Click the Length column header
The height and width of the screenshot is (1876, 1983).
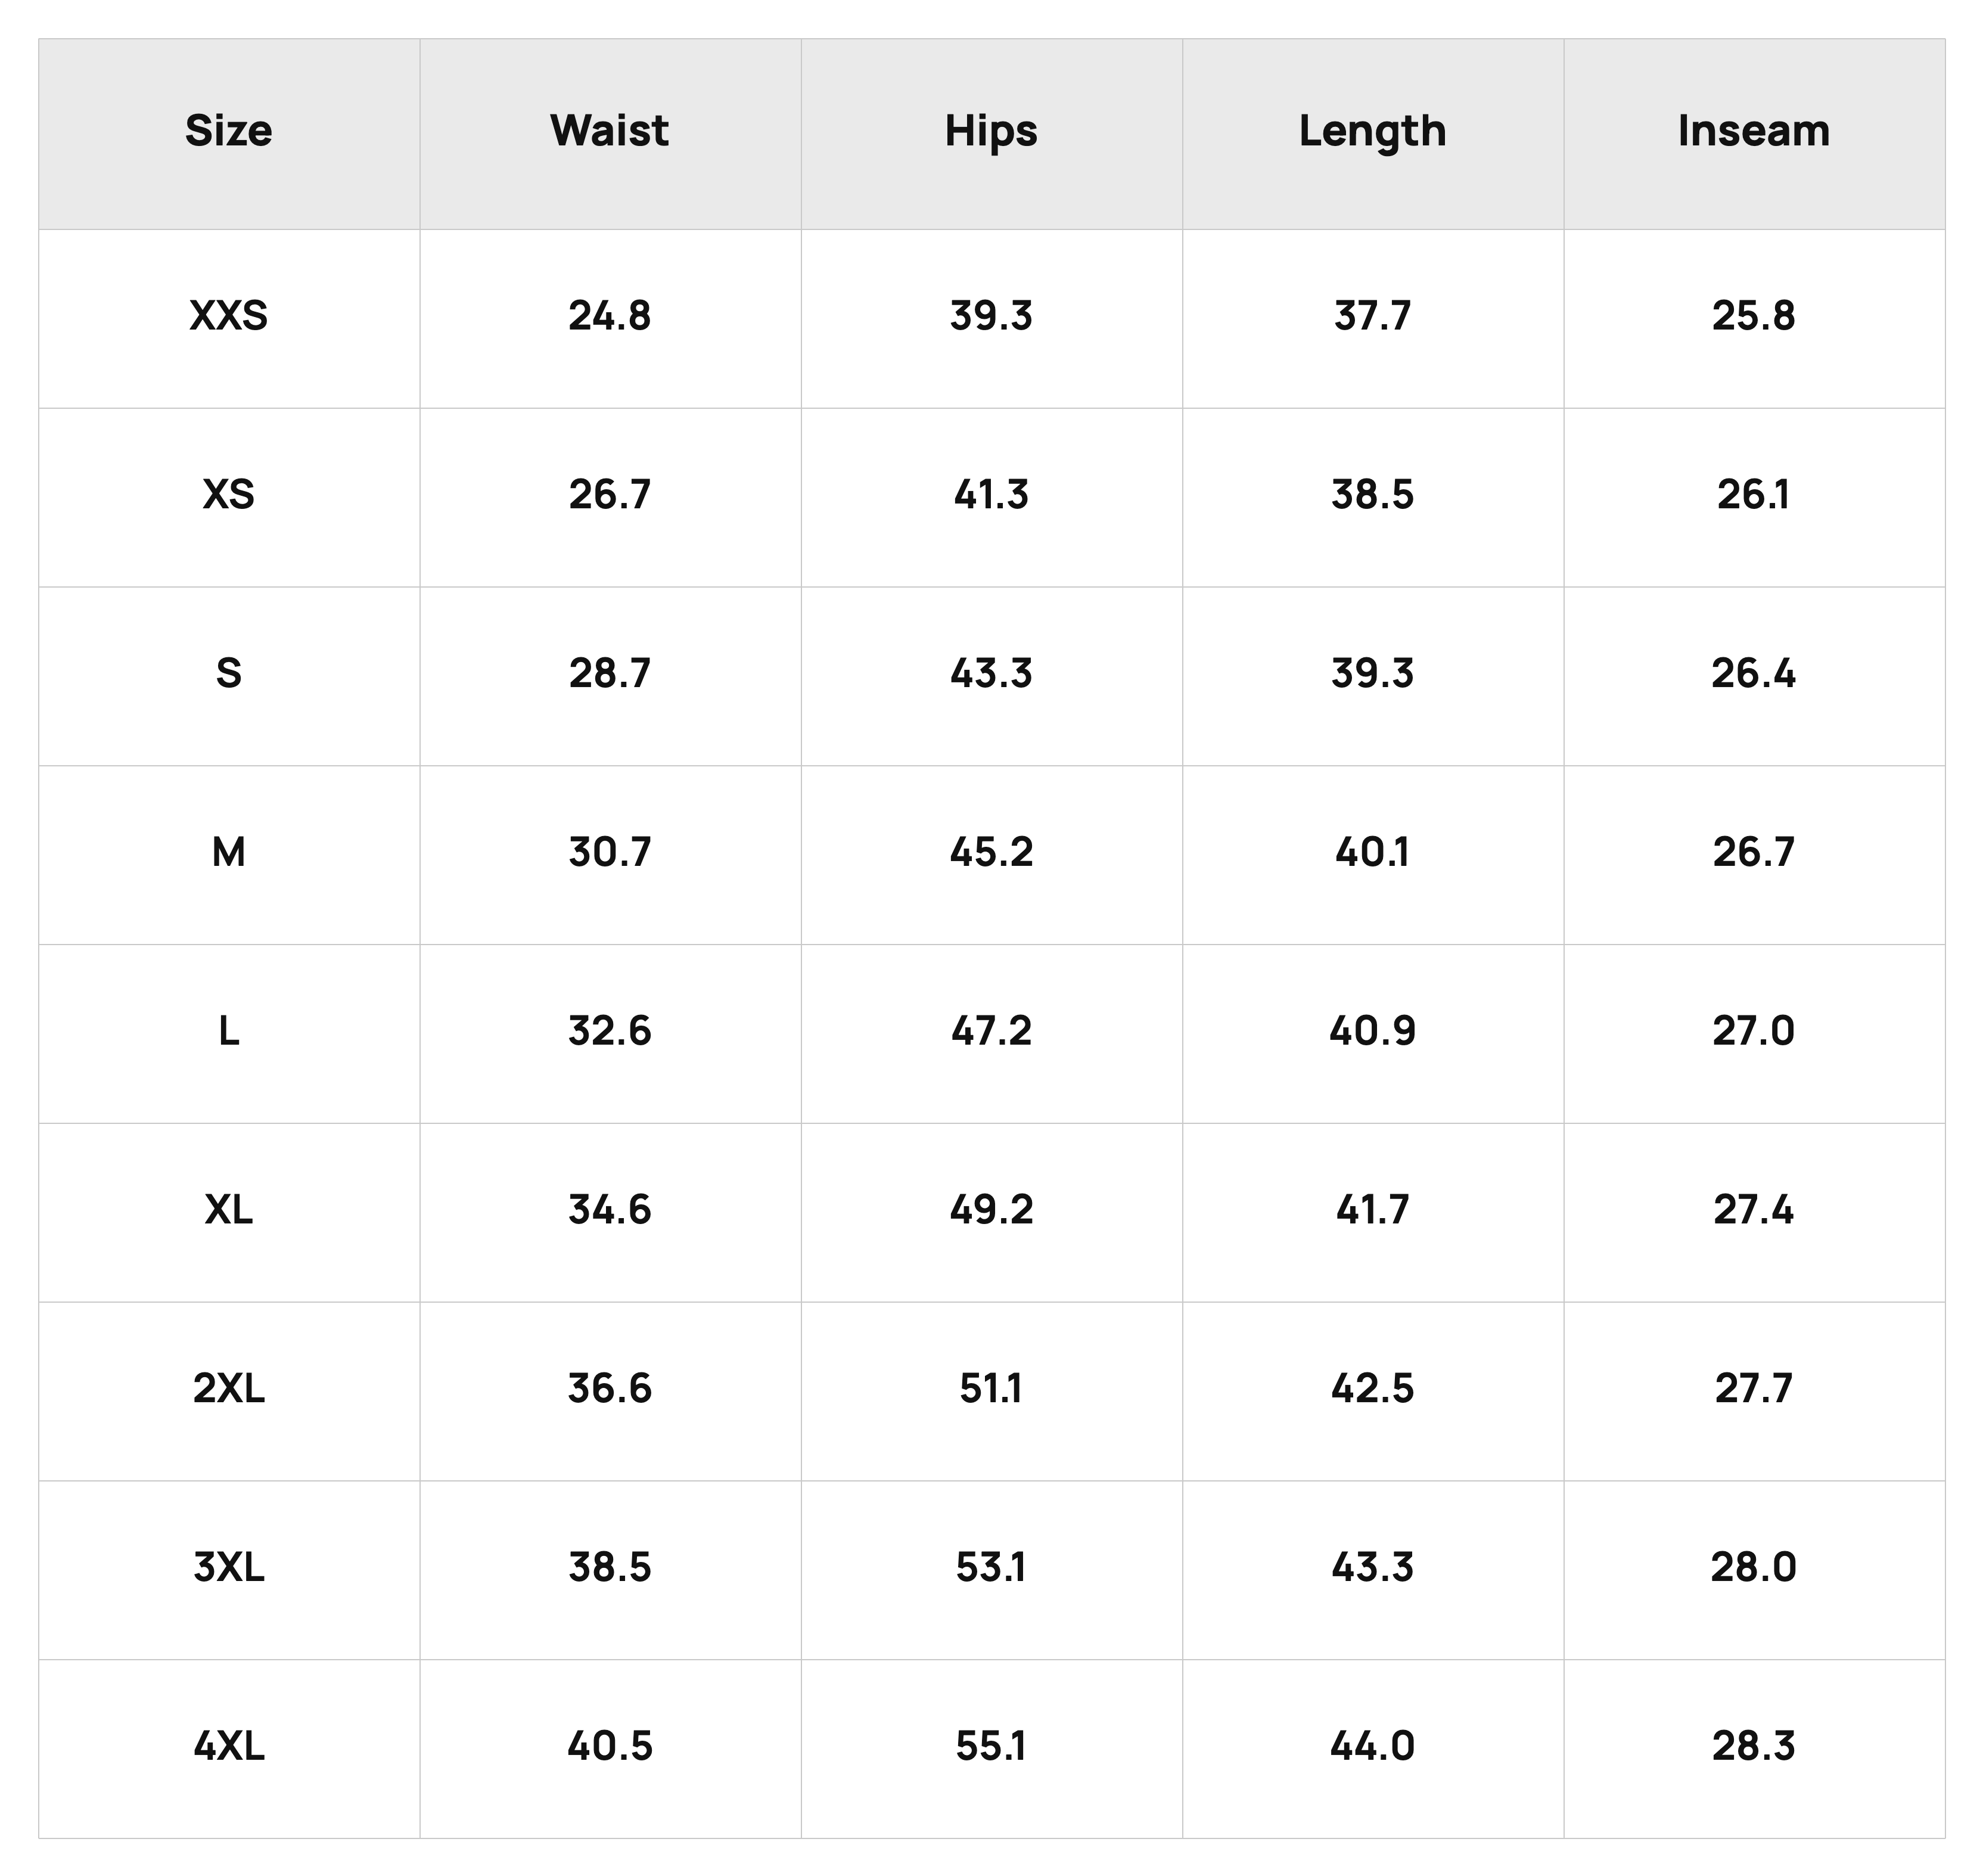(x=1372, y=132)
